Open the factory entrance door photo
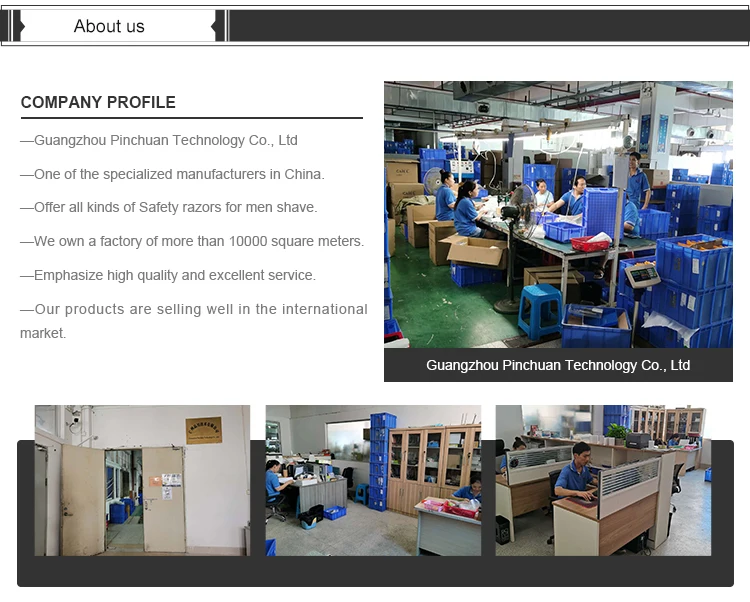Image resolution: width=750 pixels, height=602 pixels. point(142,481)
